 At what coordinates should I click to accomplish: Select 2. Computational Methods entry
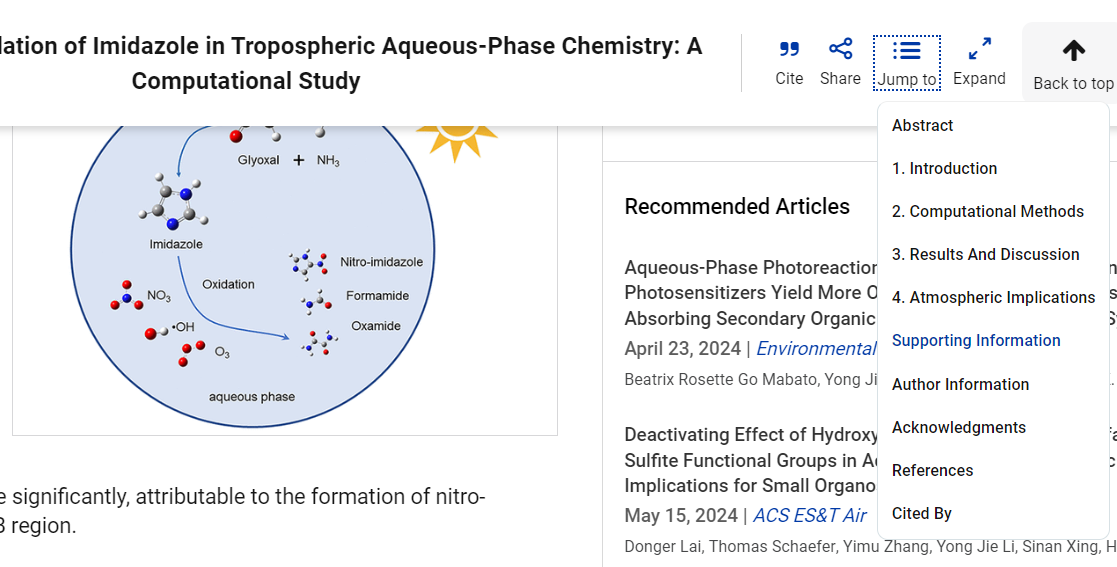987,211
